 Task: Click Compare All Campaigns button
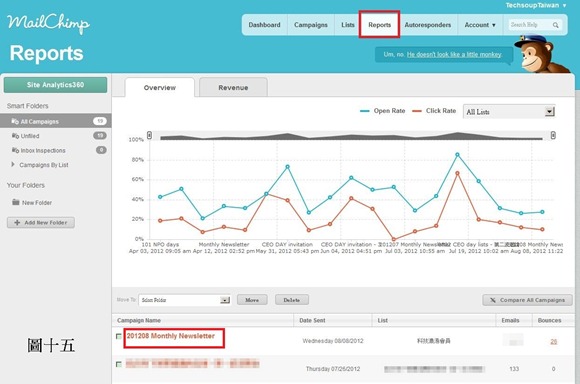click(527, 300)
